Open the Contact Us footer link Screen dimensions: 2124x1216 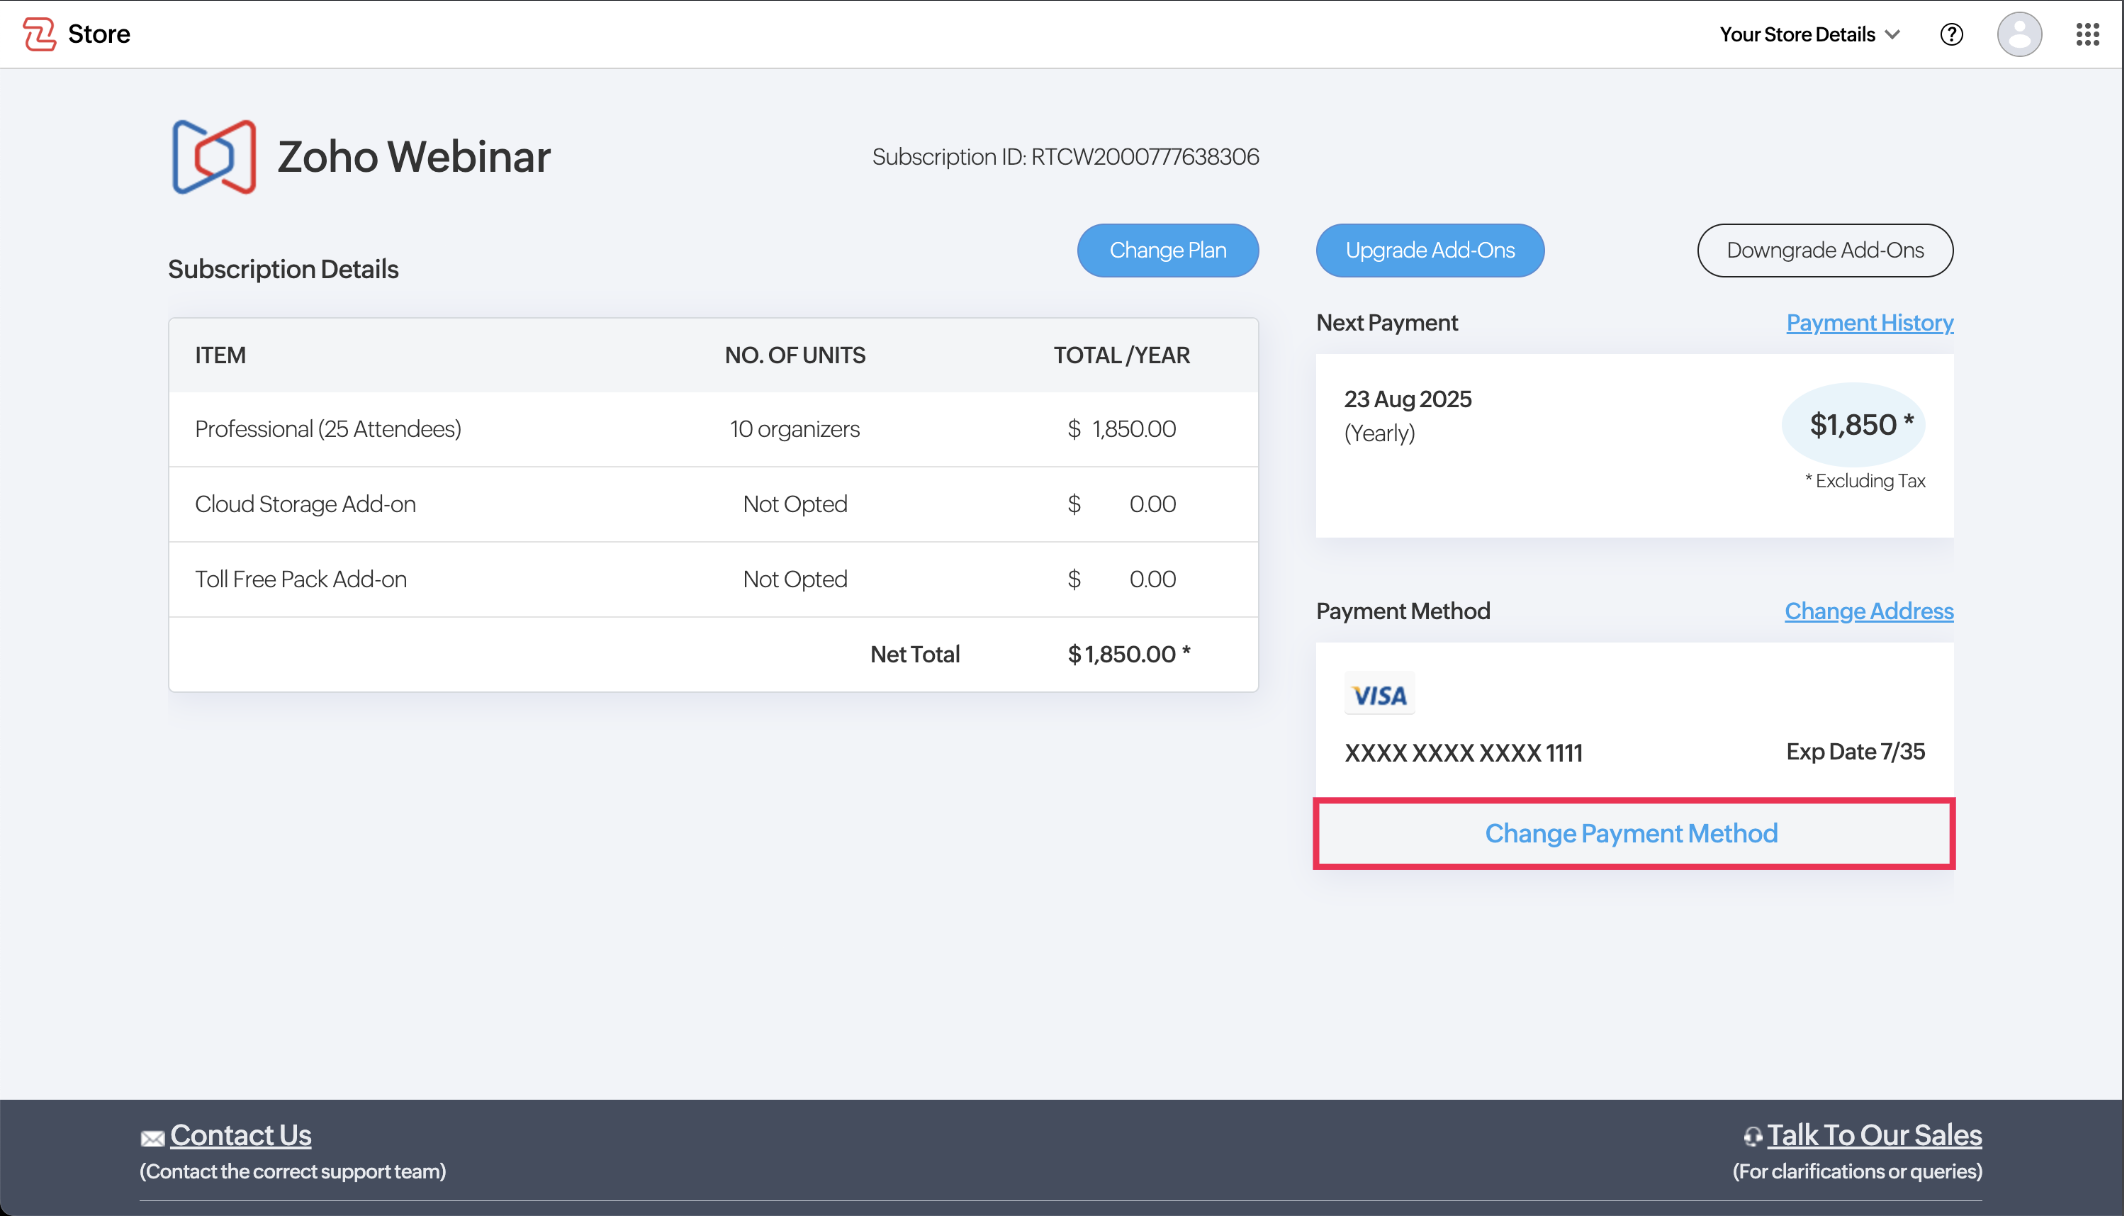pos(241,1135)
